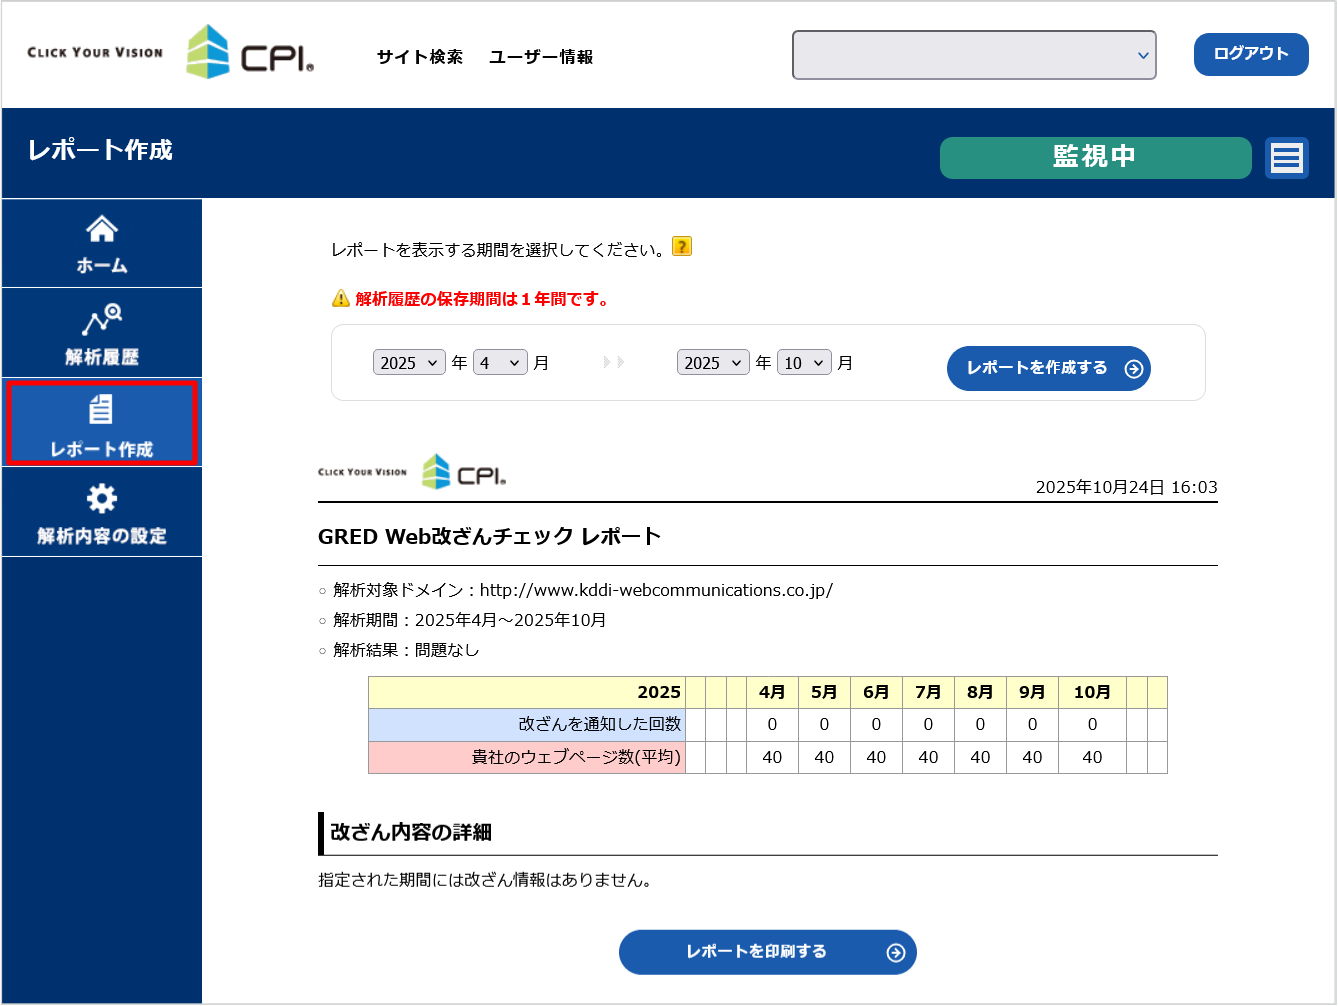Open the site selection dropdown in header
The width and height of the screenshot is (1338, 1006).
tap(974, 55)
